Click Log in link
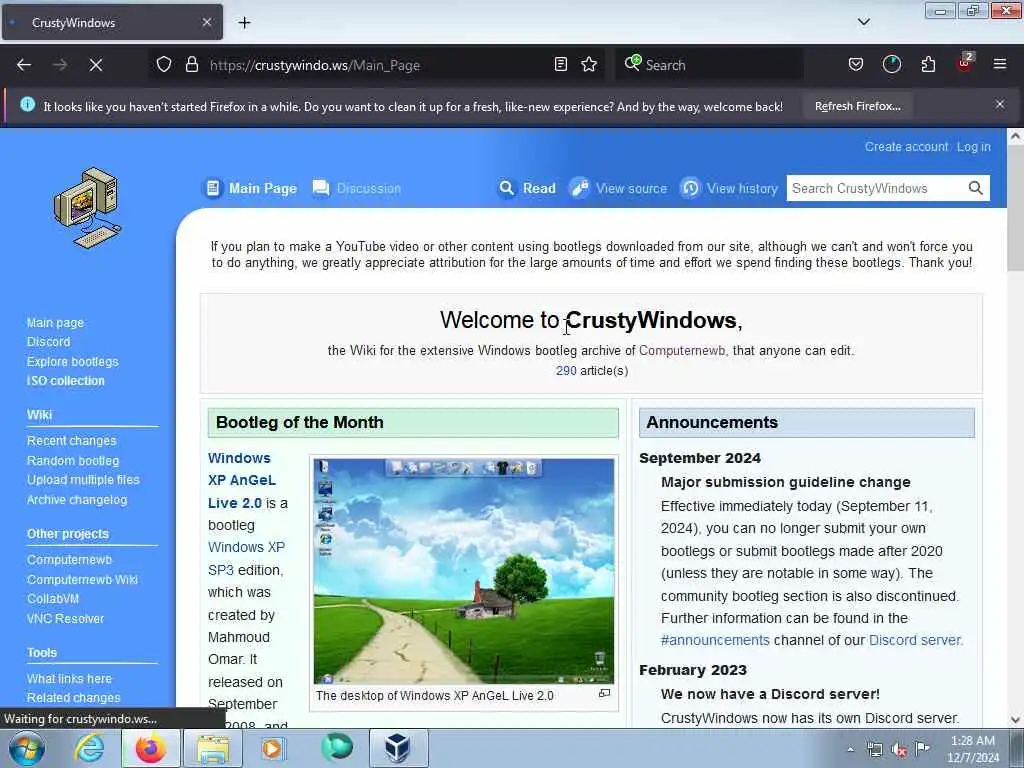 pos(974,147)
